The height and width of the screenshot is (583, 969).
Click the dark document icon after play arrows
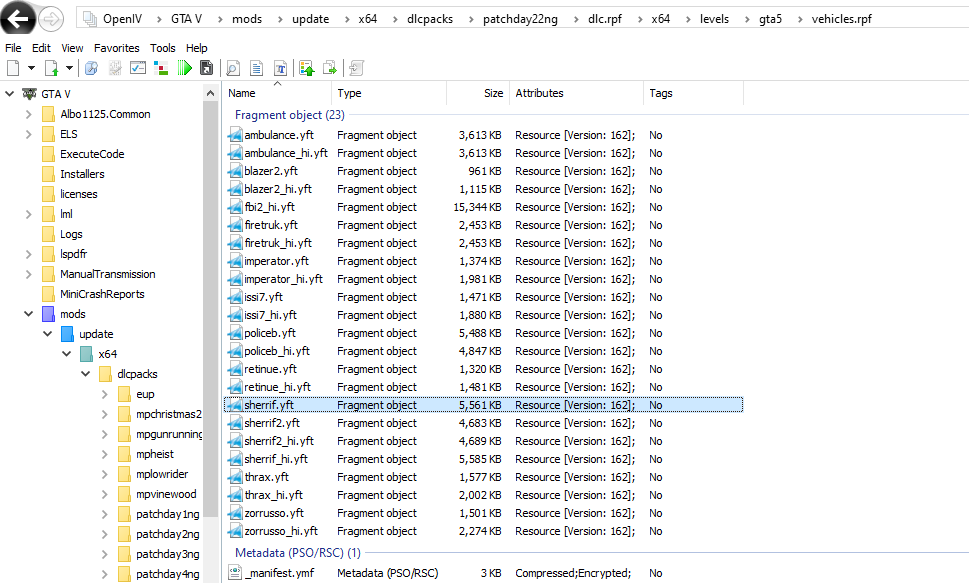tap(206, 68)
